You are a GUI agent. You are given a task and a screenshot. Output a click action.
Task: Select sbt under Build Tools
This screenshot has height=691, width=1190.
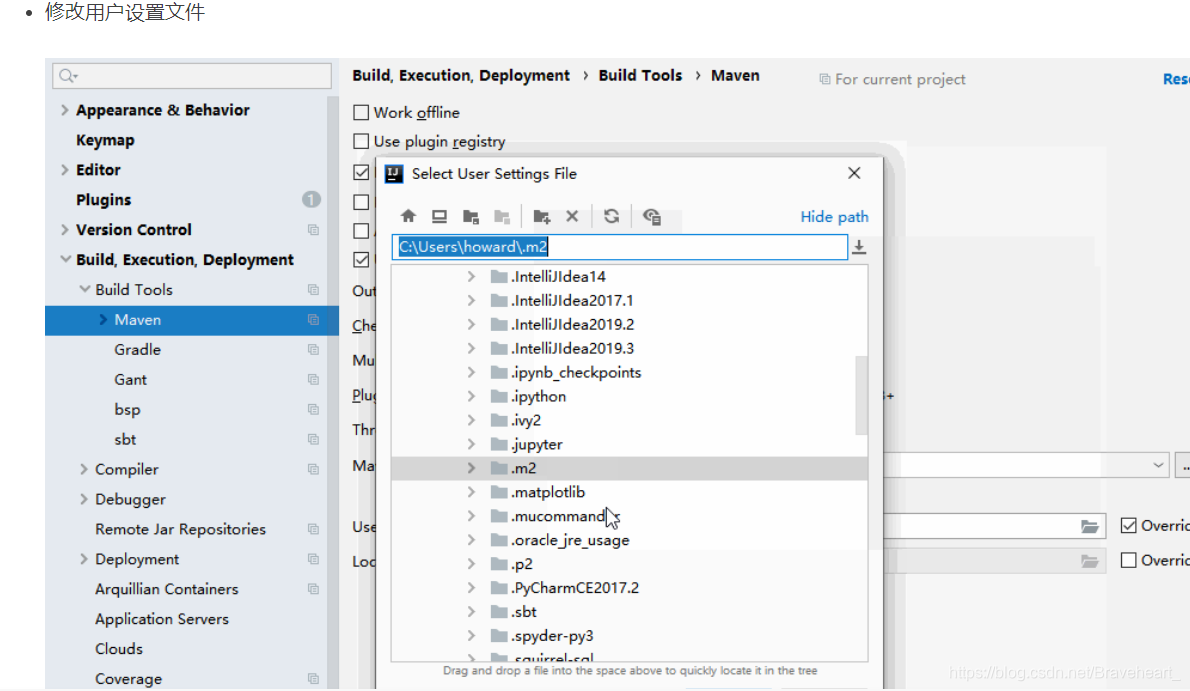pyautogui.click(x=125, y=440)
